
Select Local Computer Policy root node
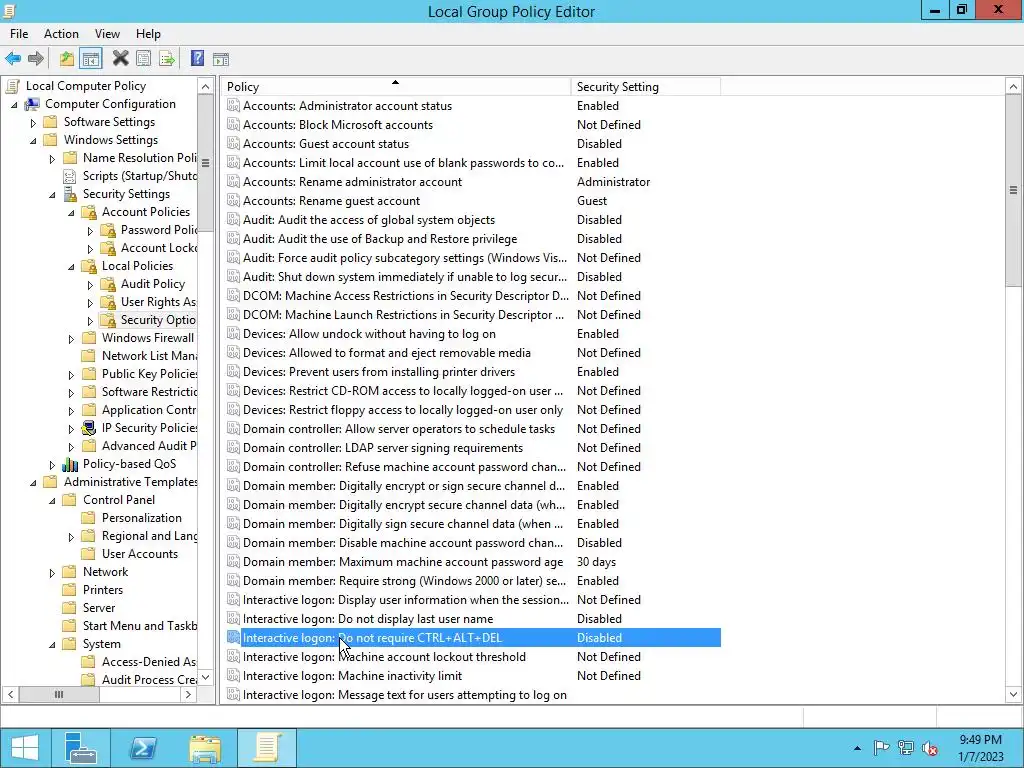pos(86,86)
